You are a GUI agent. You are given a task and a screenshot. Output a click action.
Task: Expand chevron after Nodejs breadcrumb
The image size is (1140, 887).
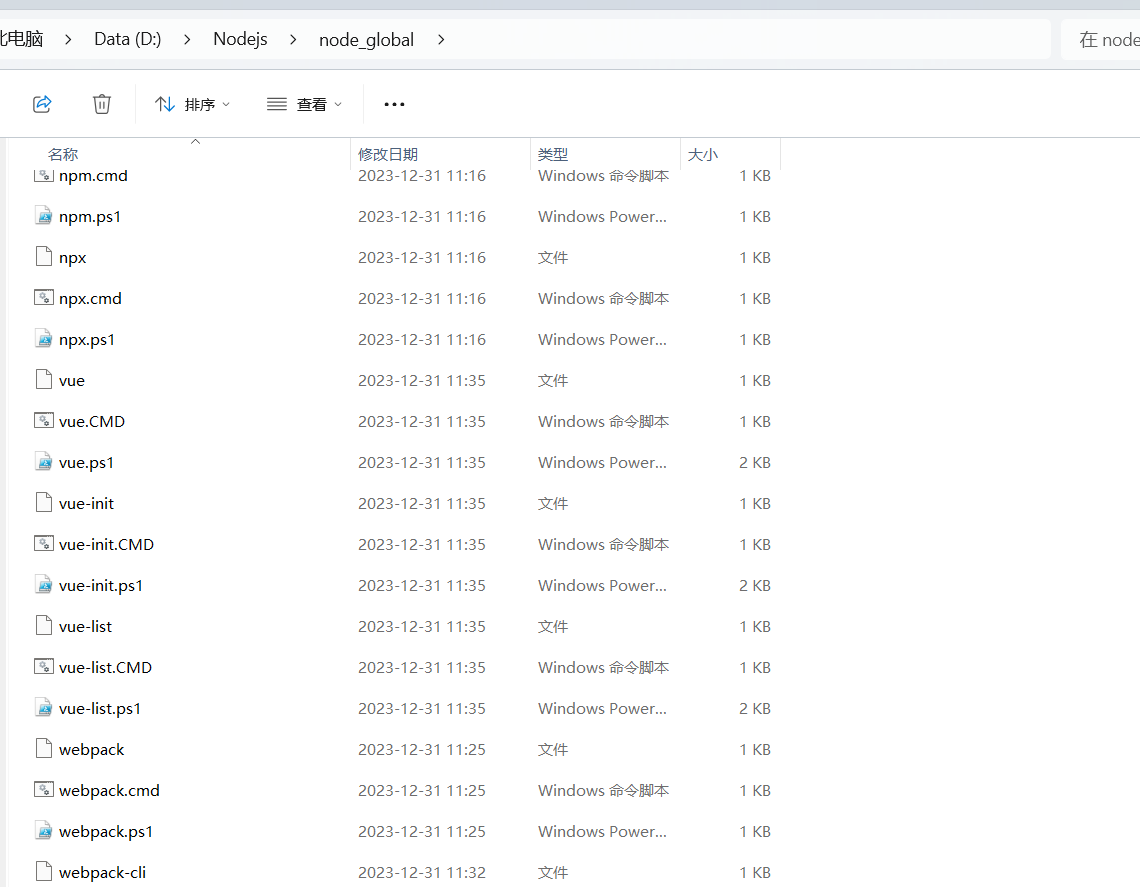click(x=293, y=39)
